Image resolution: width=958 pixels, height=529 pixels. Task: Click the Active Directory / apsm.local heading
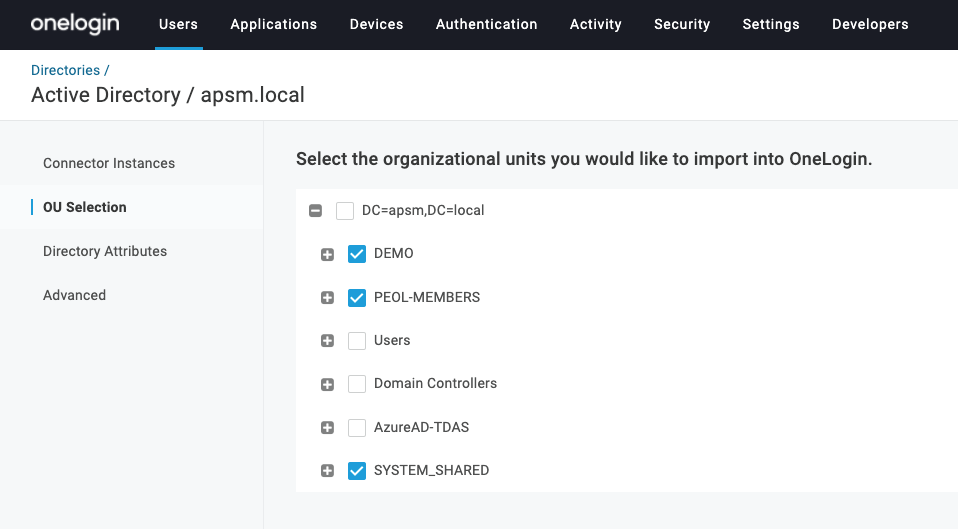coord(167,95)
